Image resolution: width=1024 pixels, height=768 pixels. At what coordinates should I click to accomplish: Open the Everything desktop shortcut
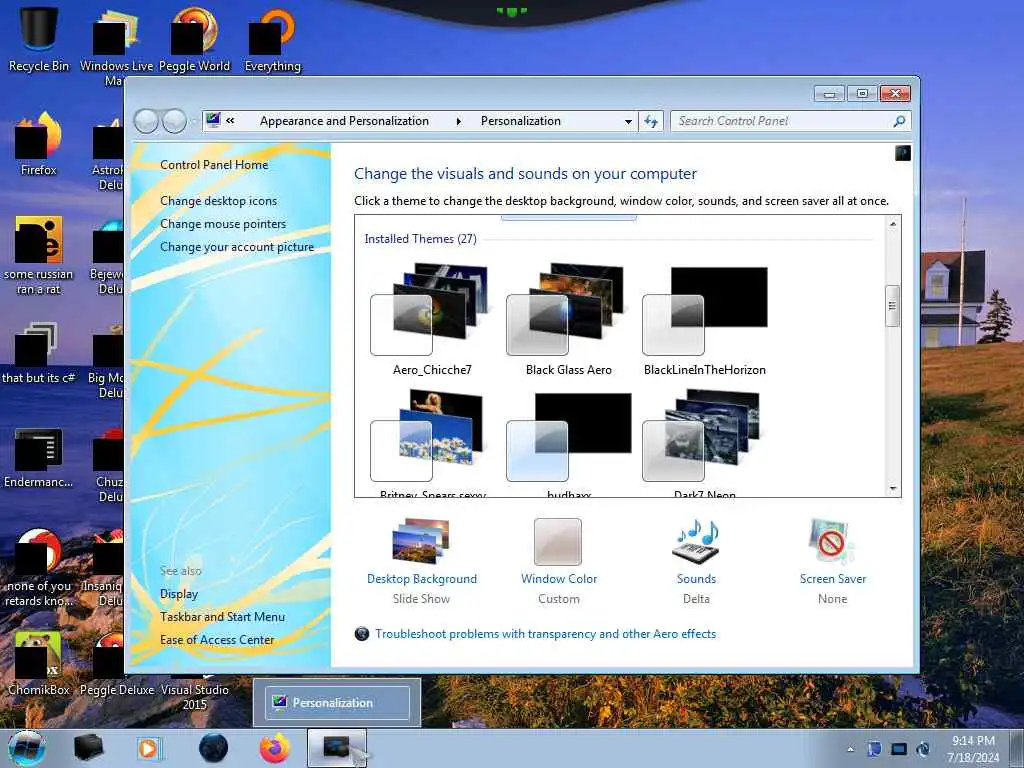[x=272, y=38]
